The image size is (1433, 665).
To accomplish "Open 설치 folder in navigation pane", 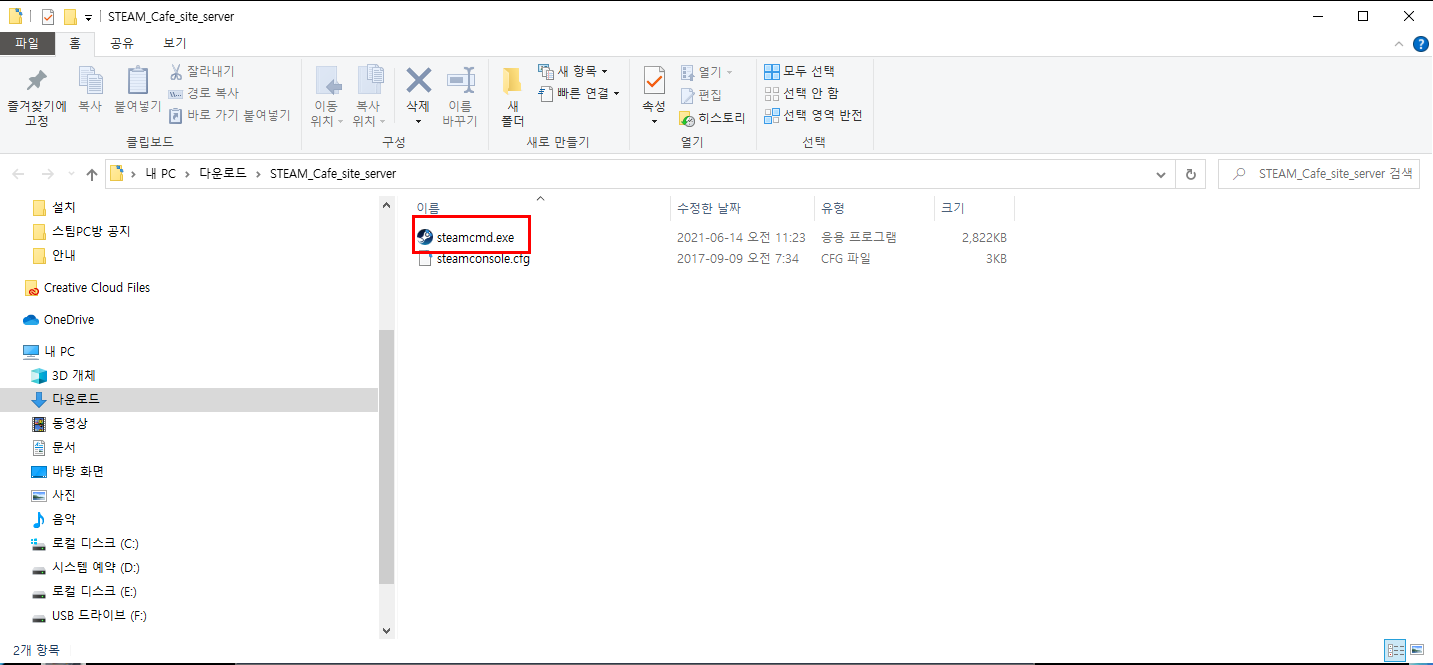I will (54, 207).
